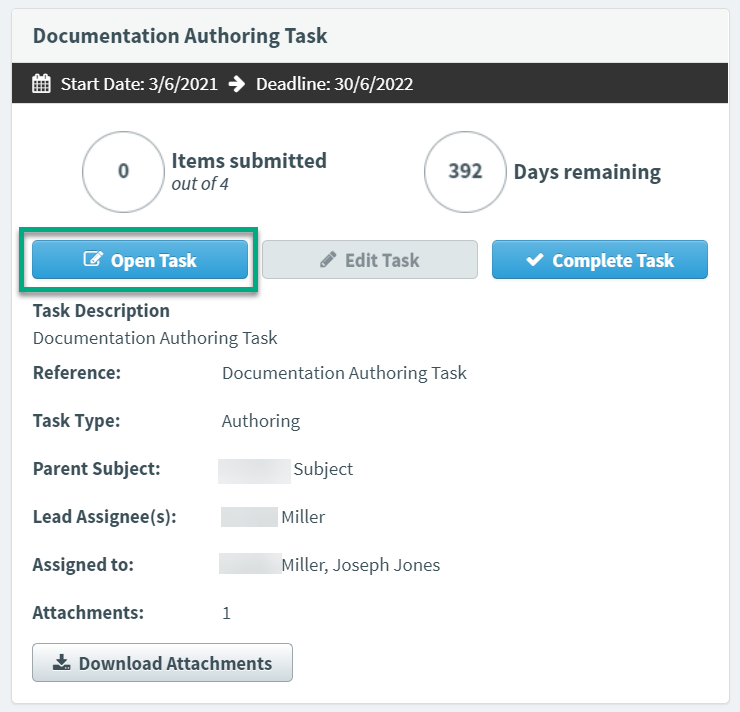
Task: Click the Lead Assignee Miller name
Action: 303,517
